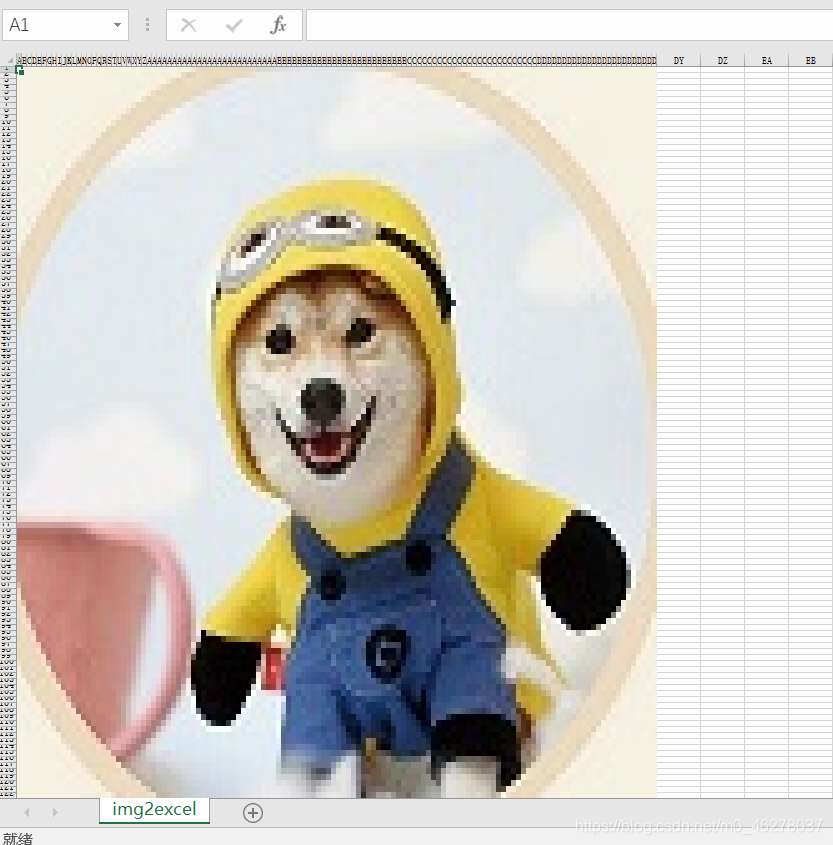Click the blog.csdn.net watermark link
Screen dimensions: 833x845
(700, 827)
